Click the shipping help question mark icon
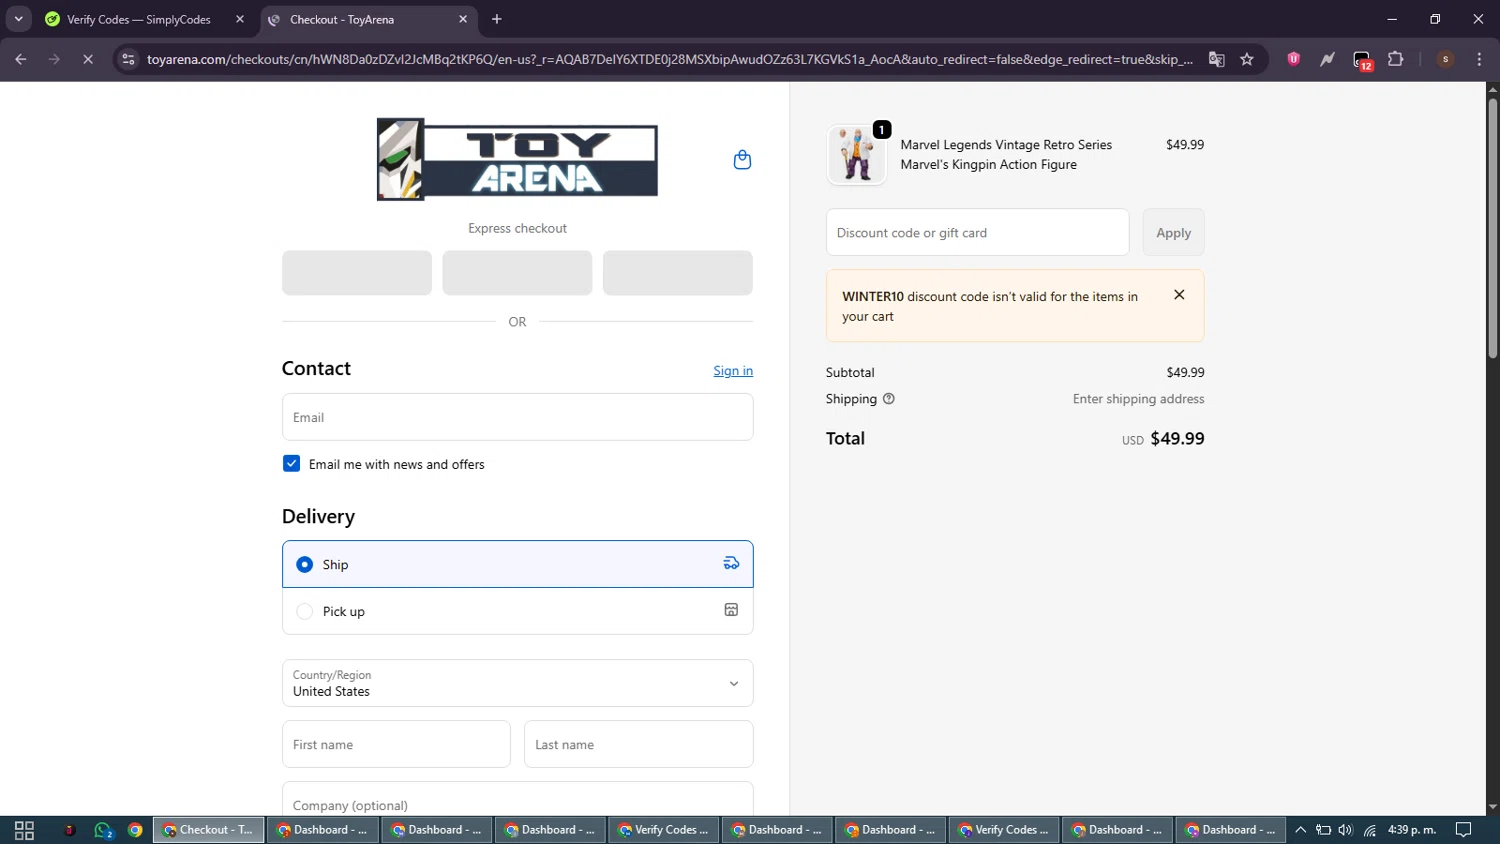Viewport: 1500px width, 844px height. (x=889, y=399)
